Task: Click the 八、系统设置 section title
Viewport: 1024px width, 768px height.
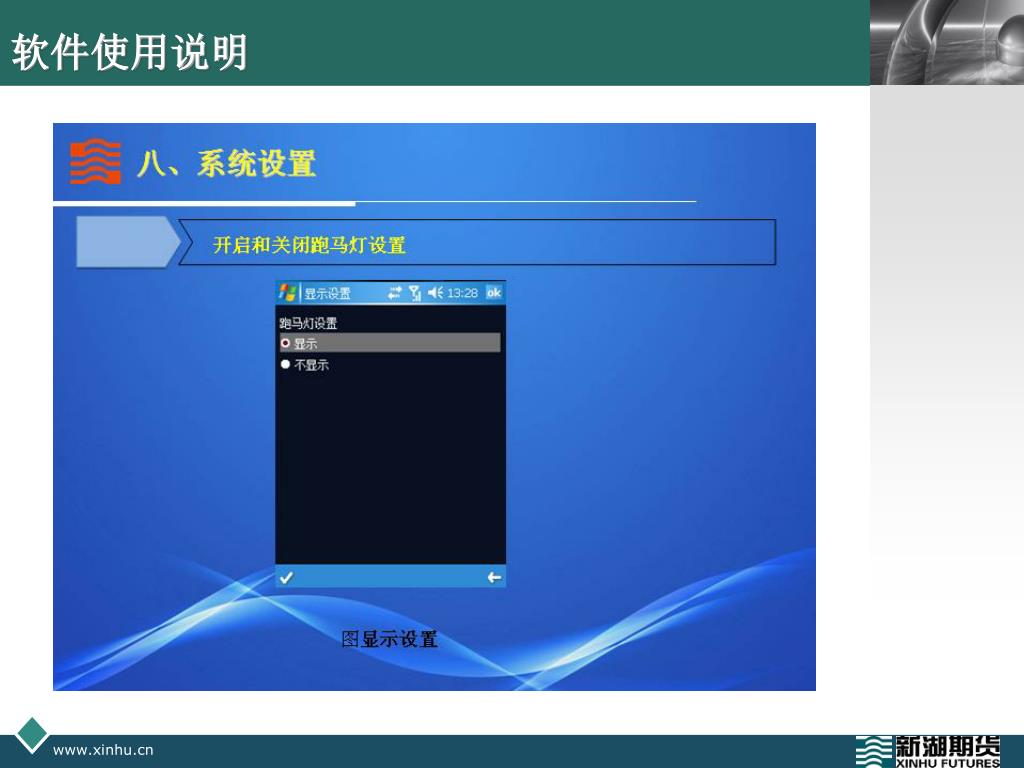Action: 227,163
